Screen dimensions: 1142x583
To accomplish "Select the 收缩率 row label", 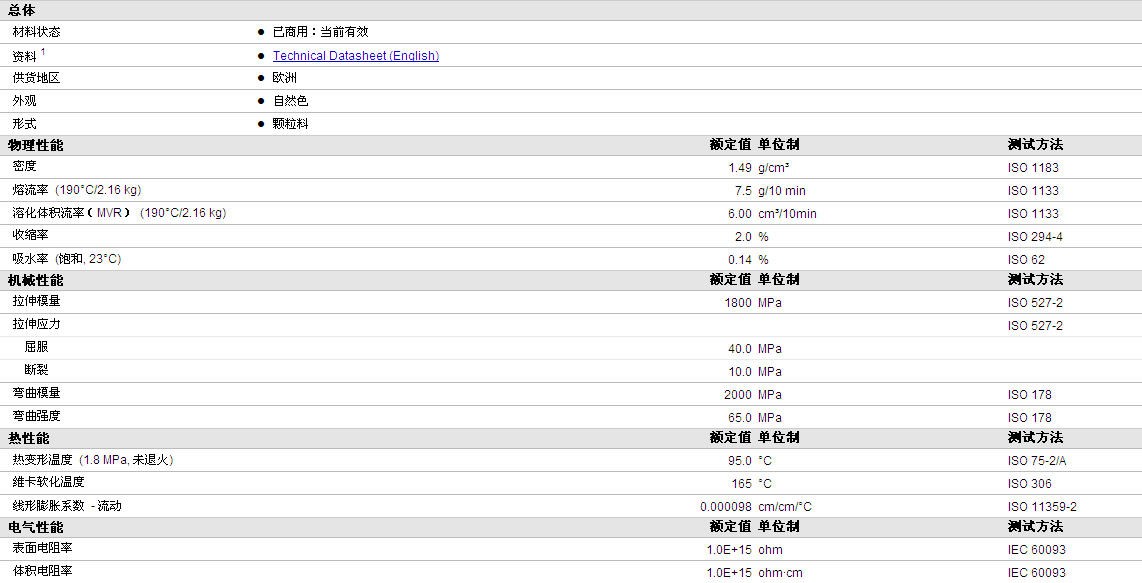I will [31, 235].
